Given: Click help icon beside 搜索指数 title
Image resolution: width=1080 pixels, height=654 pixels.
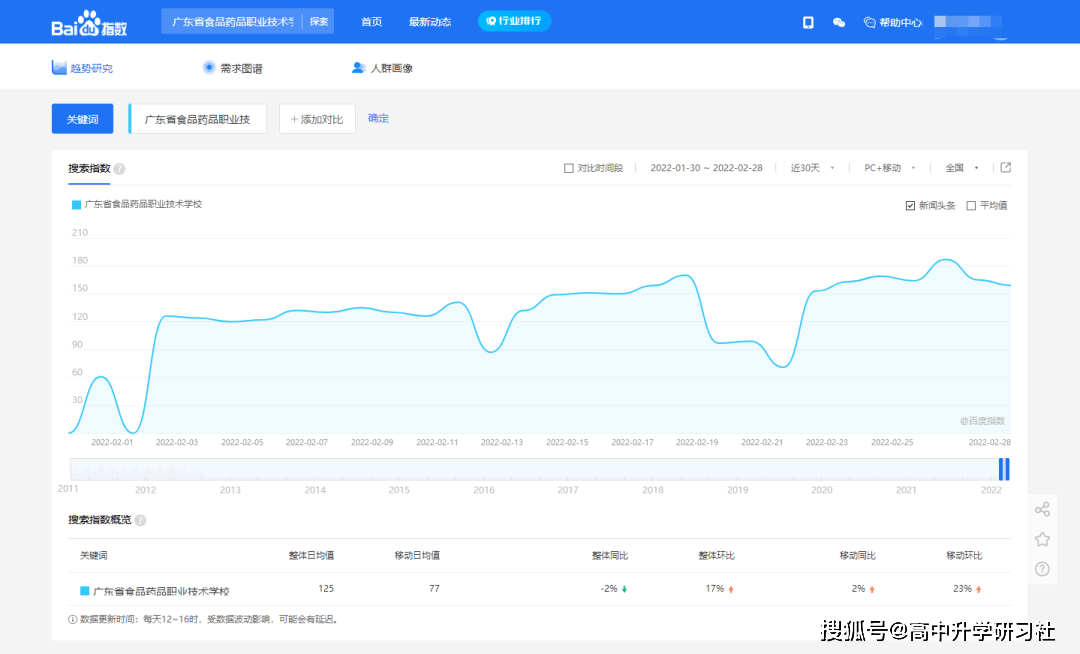Looking at the screenshot, I should tap(119, 169).
